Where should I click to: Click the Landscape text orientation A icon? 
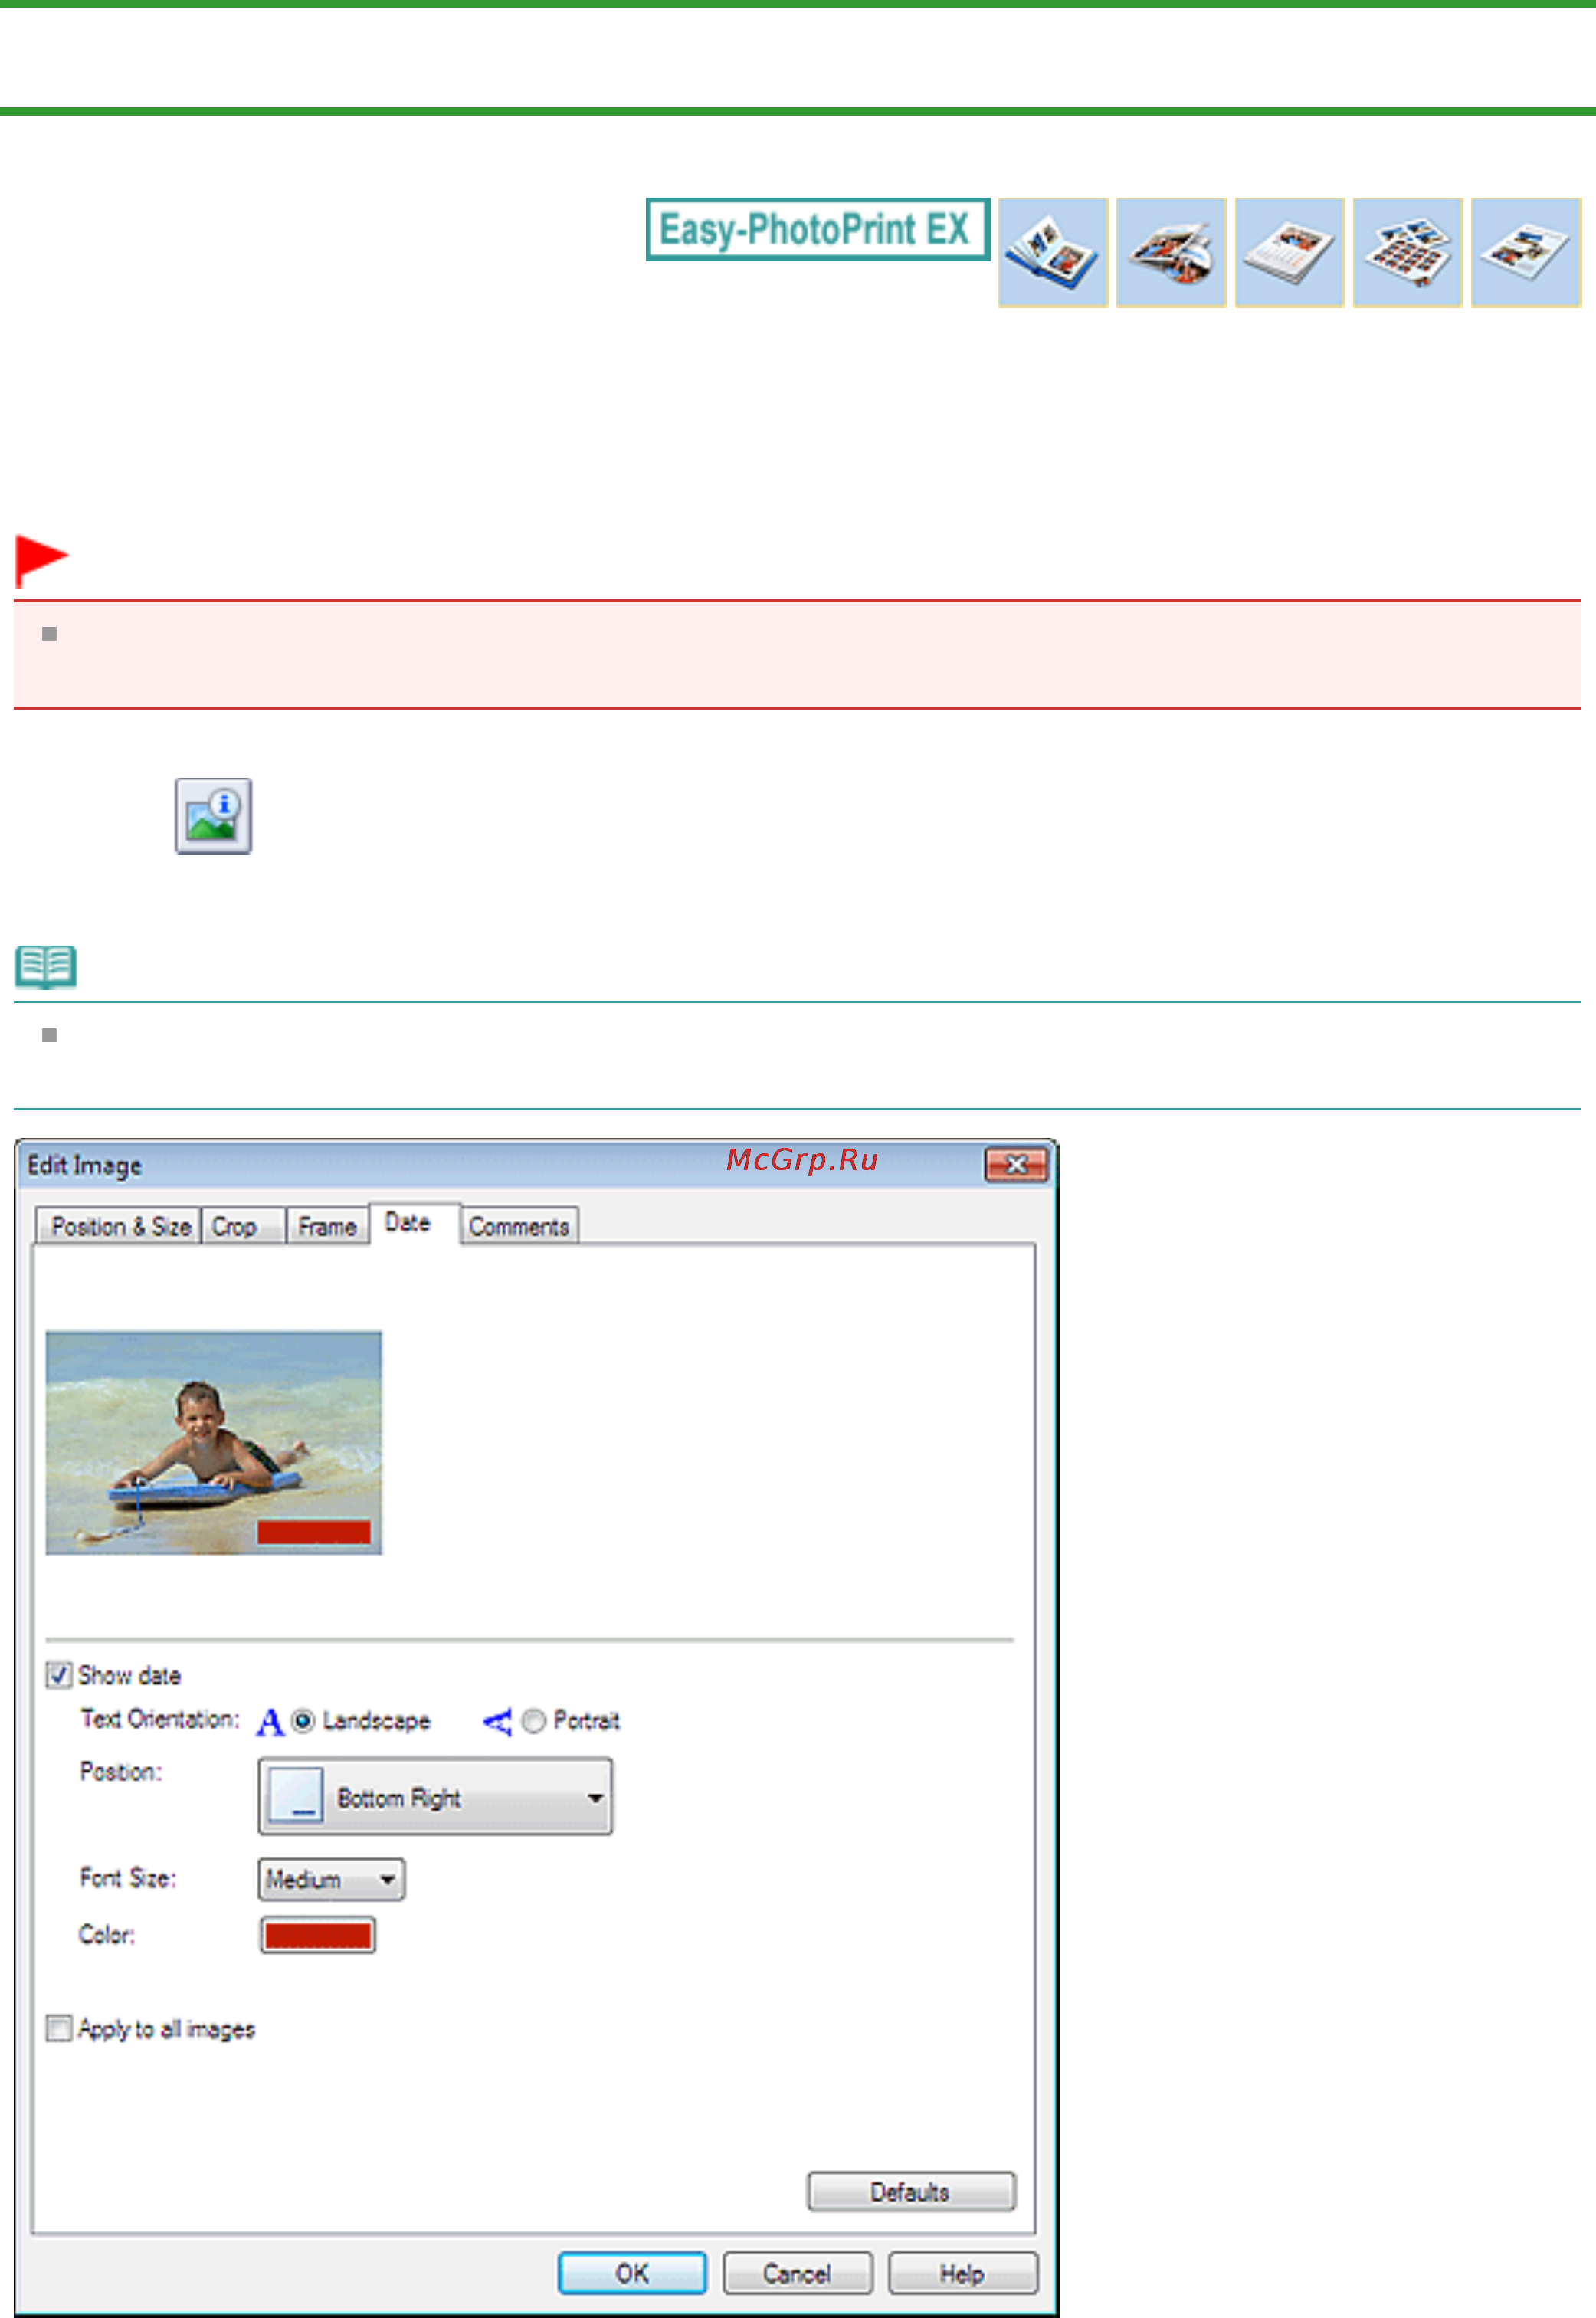270,1722
